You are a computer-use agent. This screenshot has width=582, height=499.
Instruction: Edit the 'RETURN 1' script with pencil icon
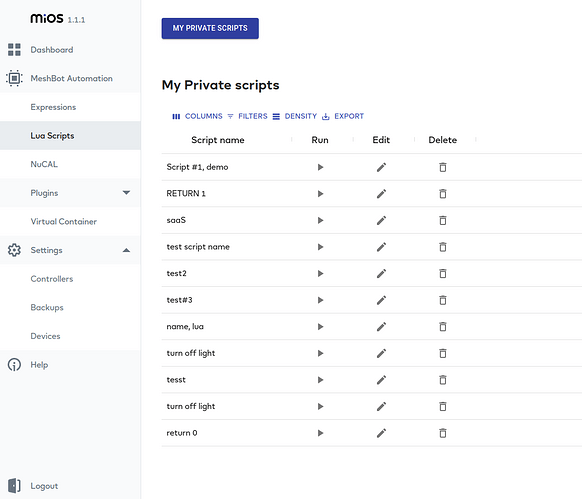pyautogui.click(x=381, y=194)
